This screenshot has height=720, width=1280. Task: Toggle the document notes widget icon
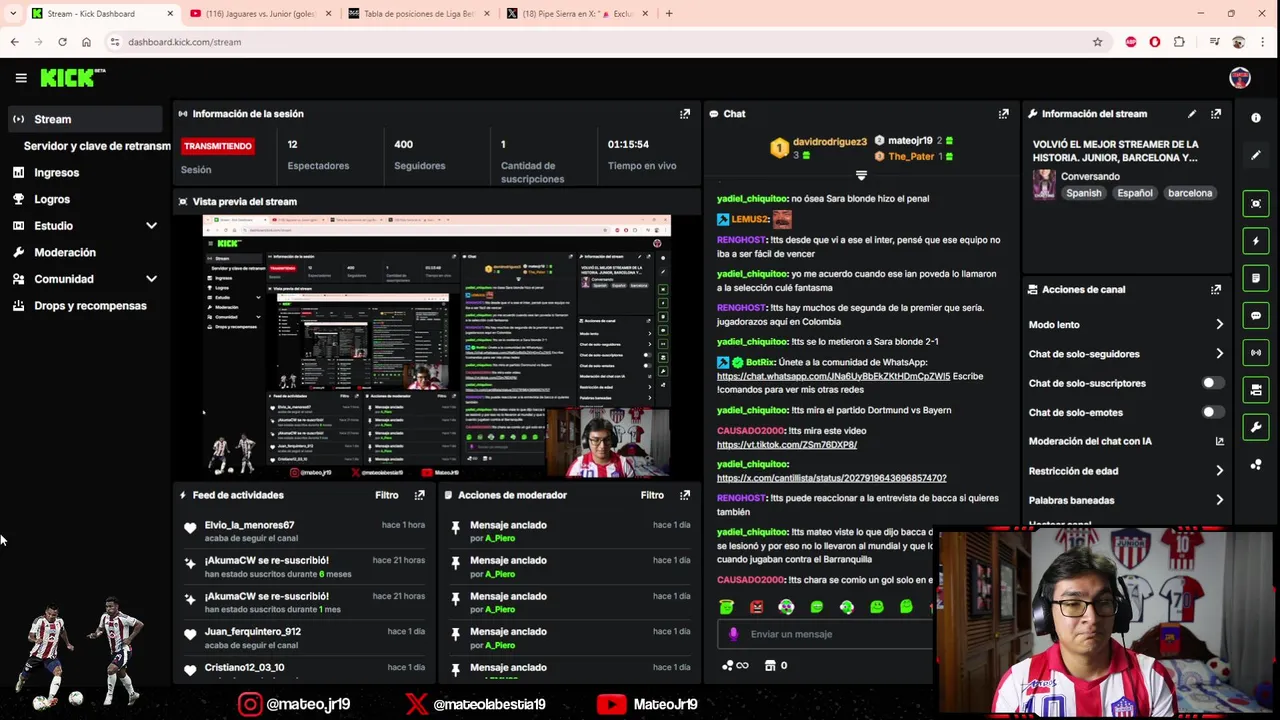1256,278
